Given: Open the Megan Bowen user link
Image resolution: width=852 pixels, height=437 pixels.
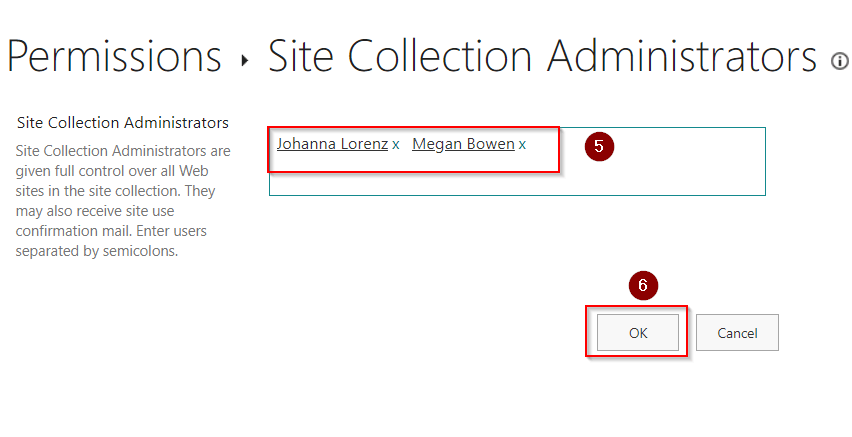Looking at the screenshot, I should click(x=463, y=144).
